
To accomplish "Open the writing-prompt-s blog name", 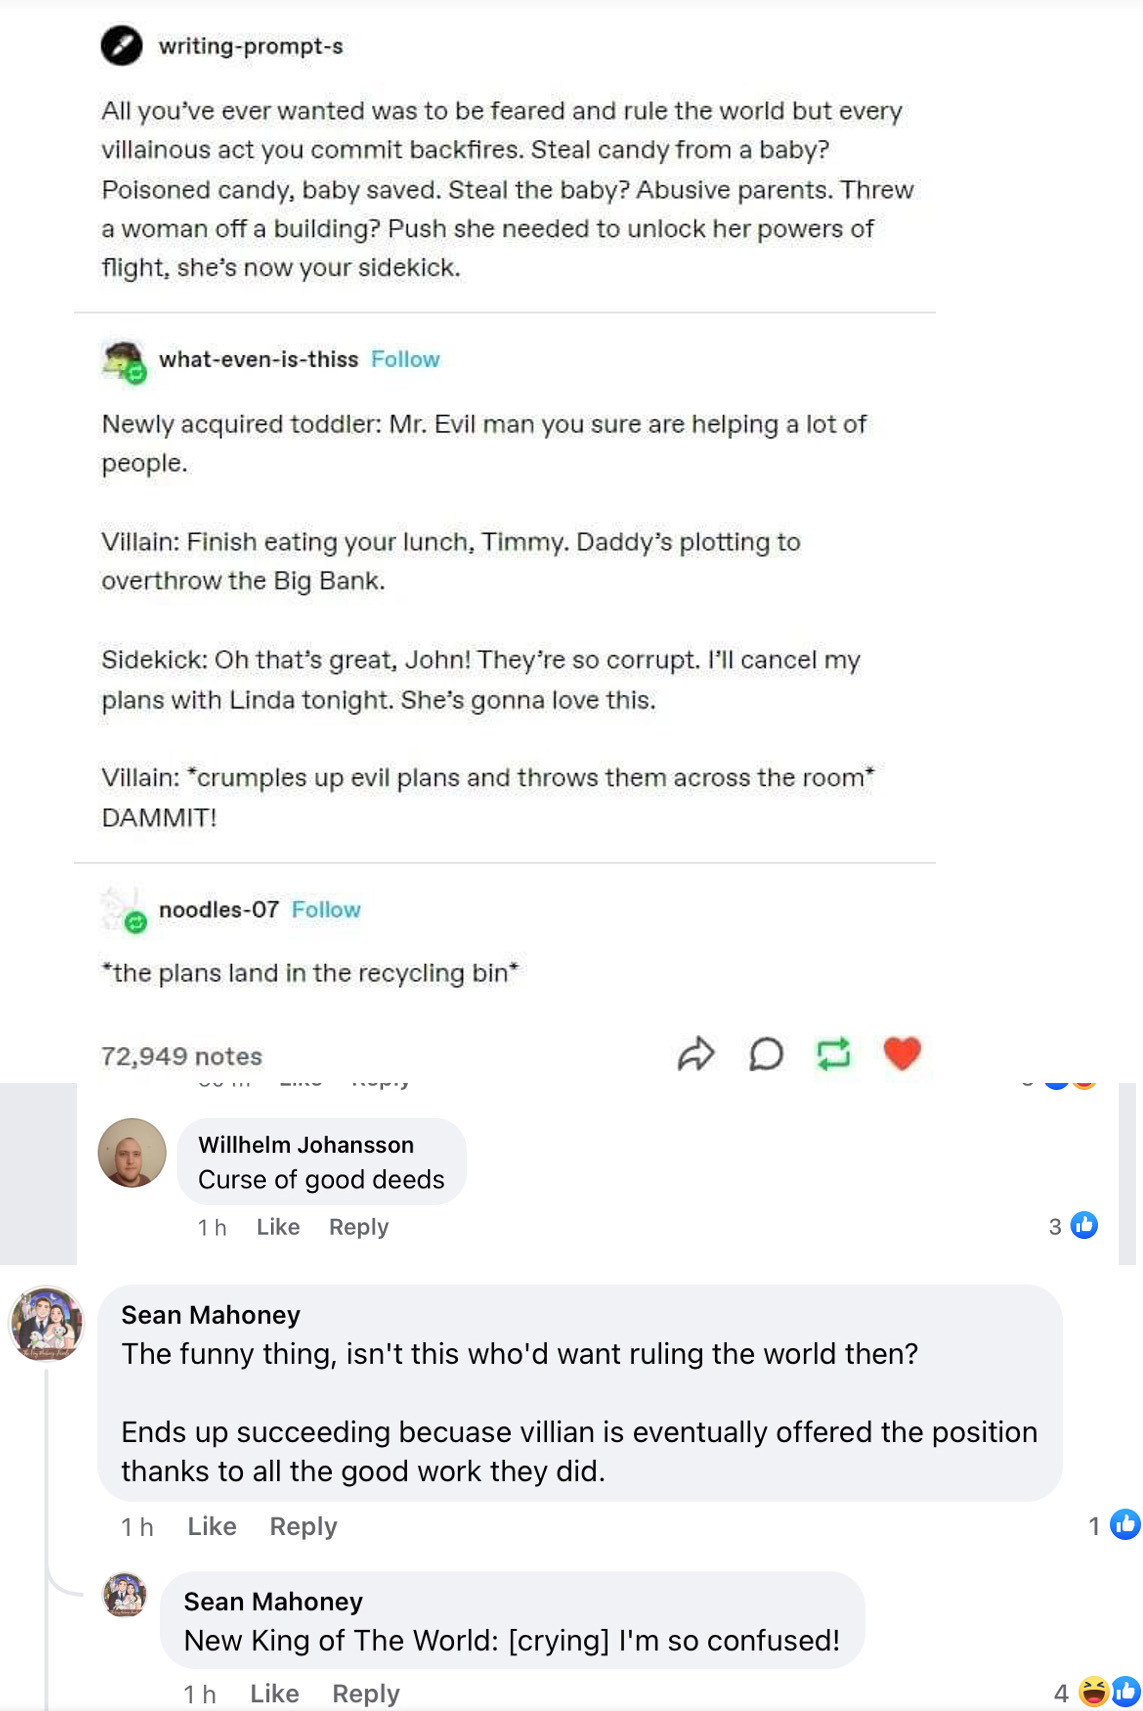I will [251, 46].
